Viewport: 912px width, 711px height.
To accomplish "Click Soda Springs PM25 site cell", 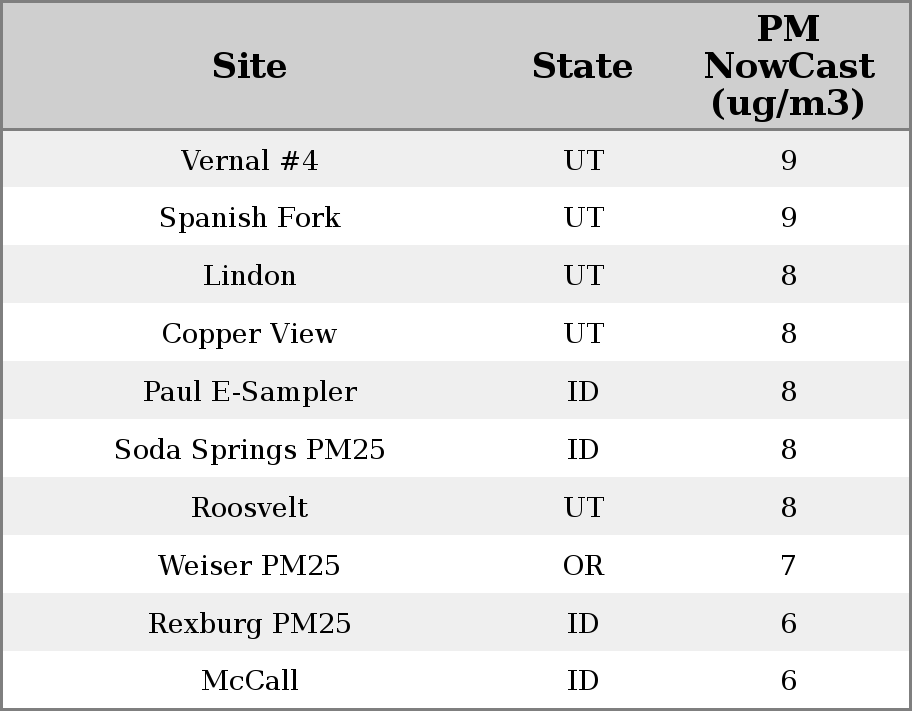I will click(249, 450).
